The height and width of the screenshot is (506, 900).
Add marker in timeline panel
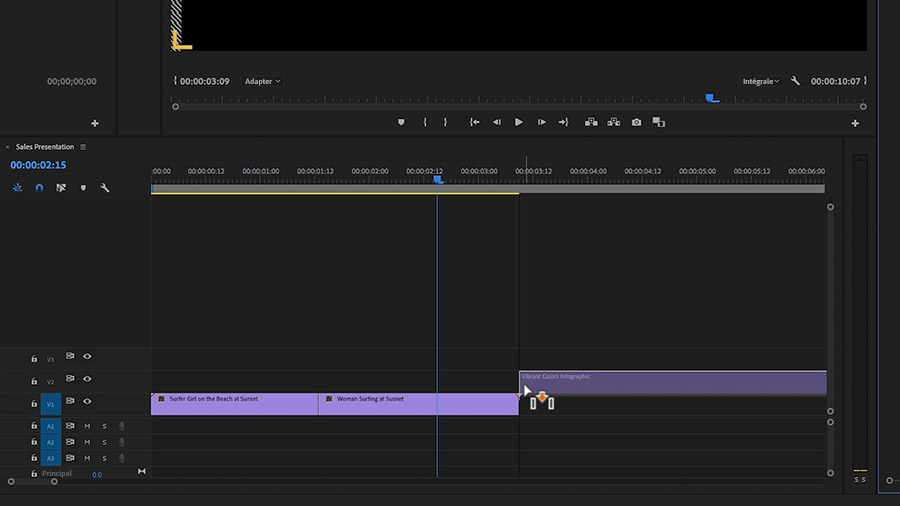(83, 188)
